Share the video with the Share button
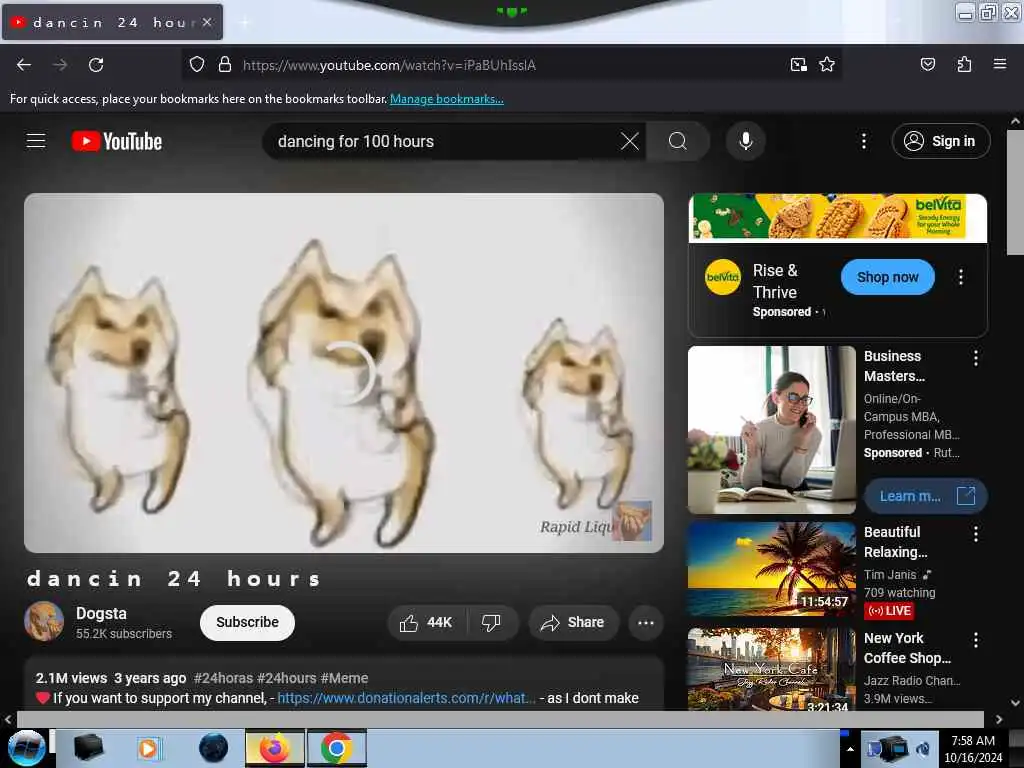The width and height of the screenshot is (1024, 768). coord(573,623)
